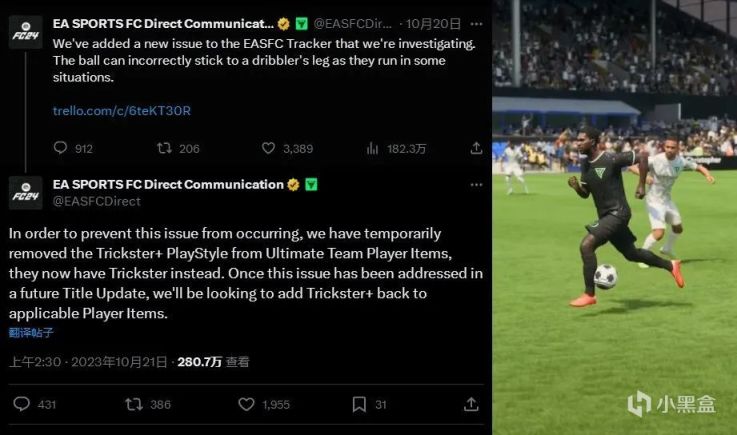Share the second tweet via bottom upload icon

pyautogui.click(x=471, y=404)
